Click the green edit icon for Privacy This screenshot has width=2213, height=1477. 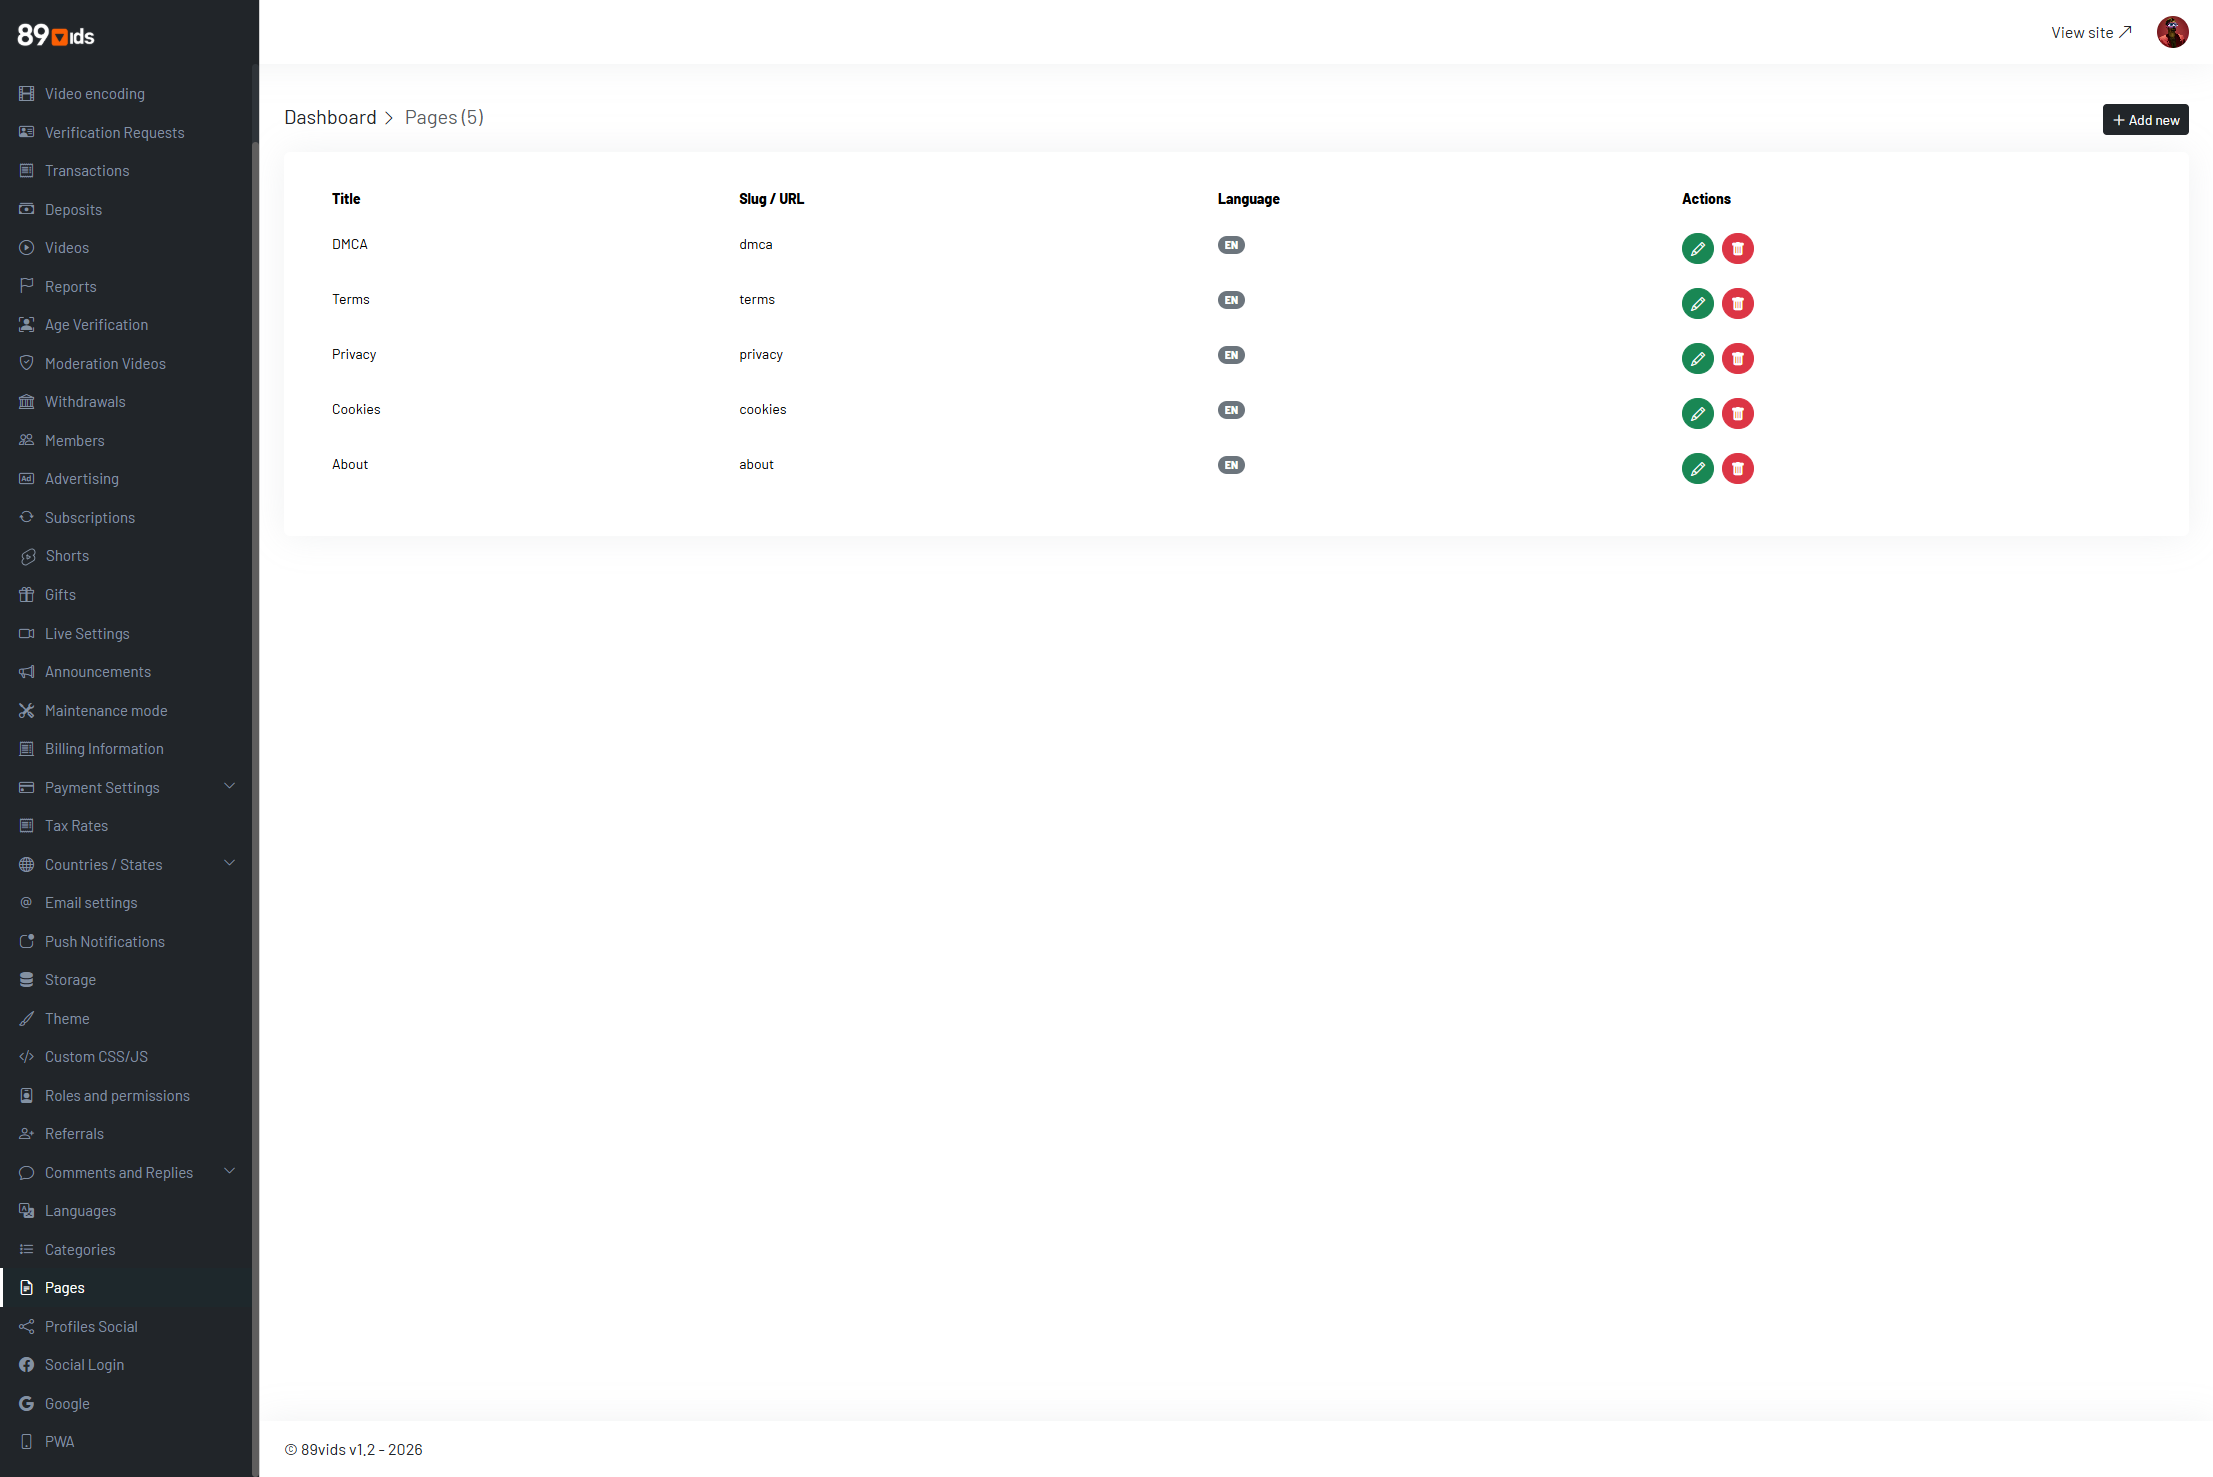click(x=1697, y=359)
